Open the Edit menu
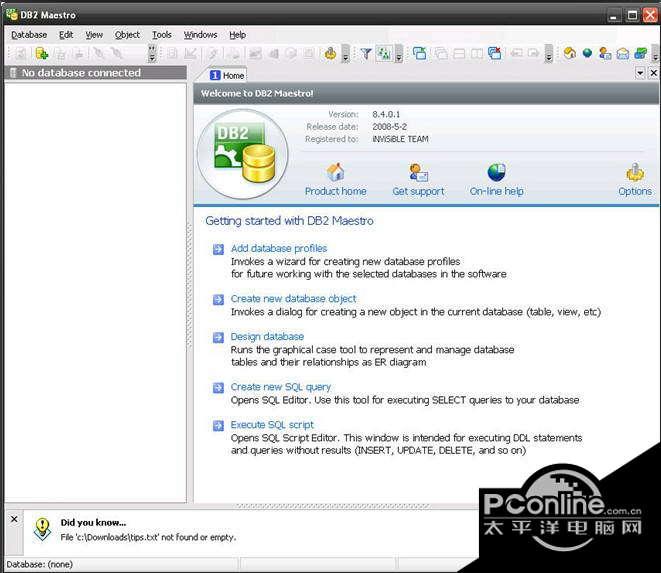The height and width of the screenshot is (573, 661). 66,35
